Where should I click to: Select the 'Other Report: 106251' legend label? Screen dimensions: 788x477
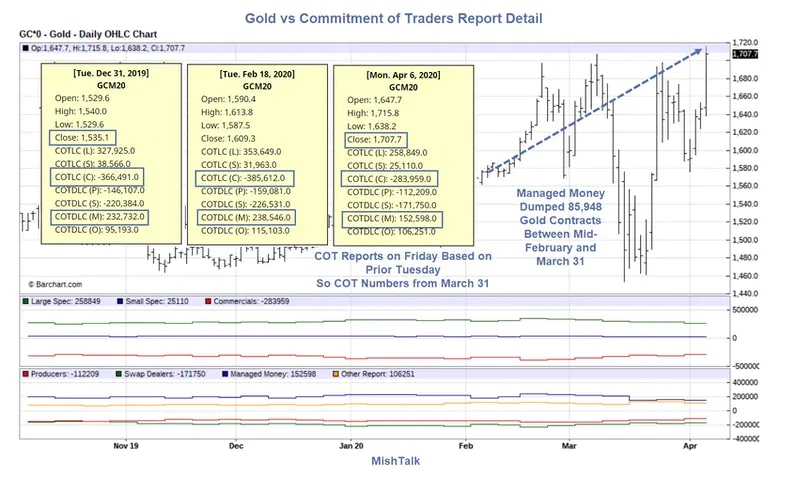[378, 374]
